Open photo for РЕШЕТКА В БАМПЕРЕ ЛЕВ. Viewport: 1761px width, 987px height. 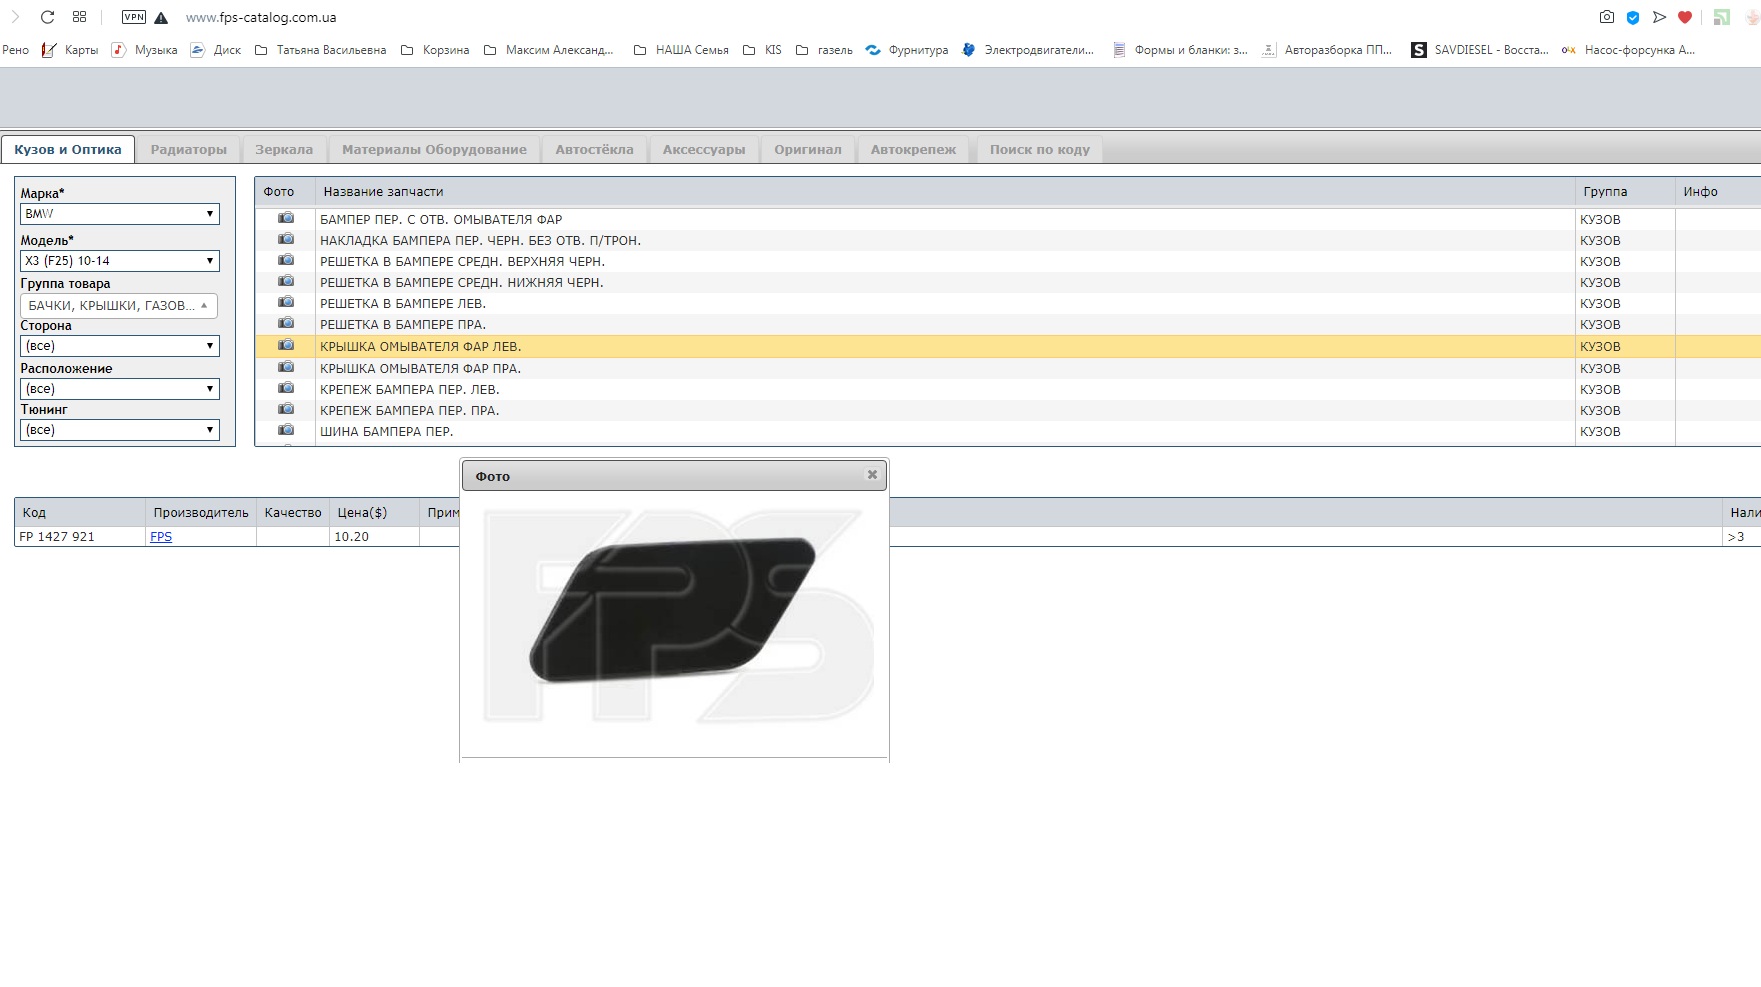(286, 302)
